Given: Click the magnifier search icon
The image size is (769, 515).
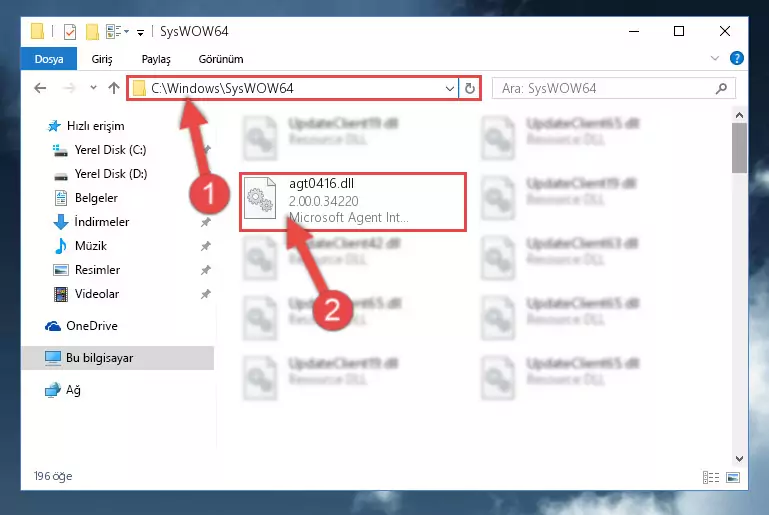Looking at the screenshot, I should point(721,88).
